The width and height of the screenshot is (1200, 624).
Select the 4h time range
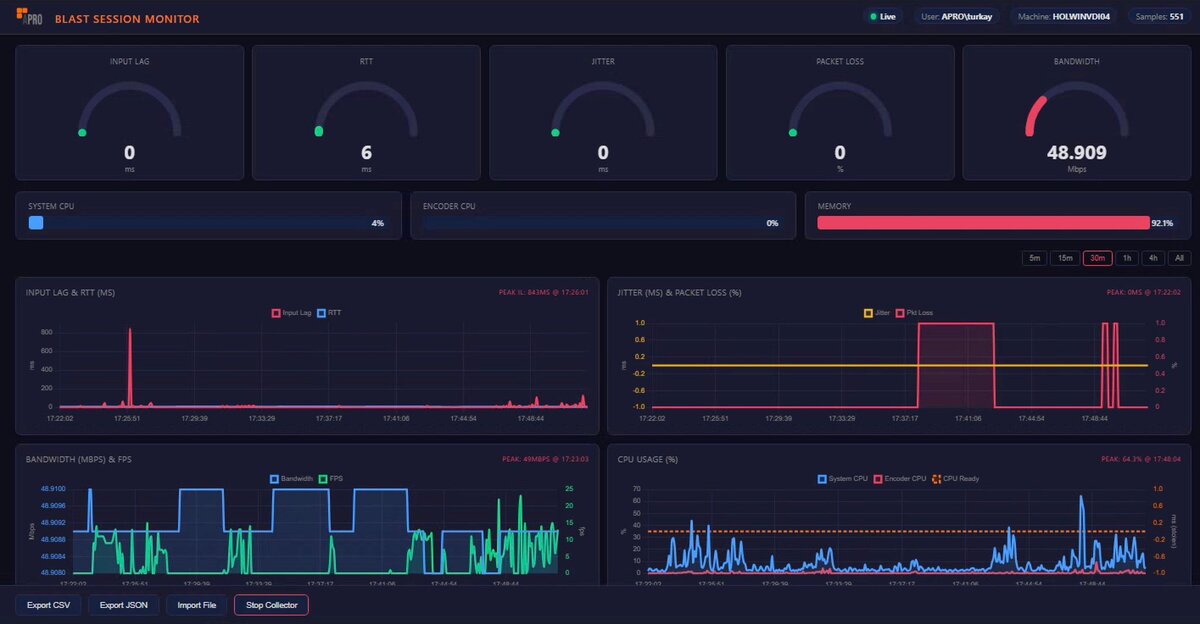click(1154, 258)
